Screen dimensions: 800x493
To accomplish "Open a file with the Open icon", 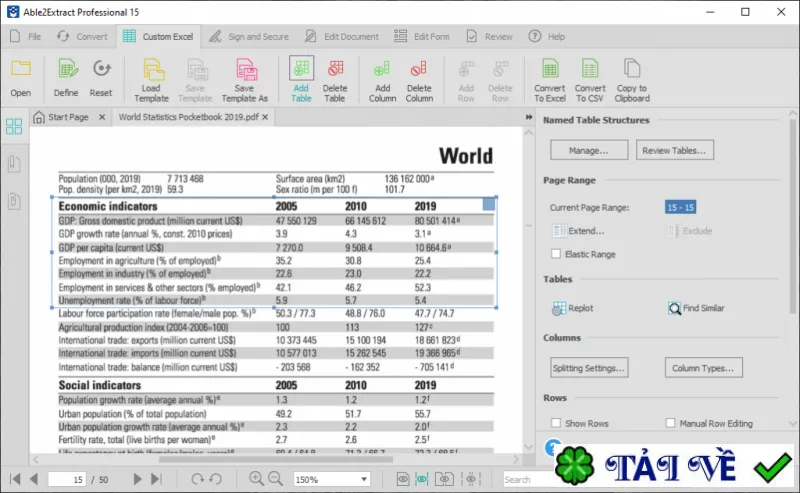I will click(21, 78).
